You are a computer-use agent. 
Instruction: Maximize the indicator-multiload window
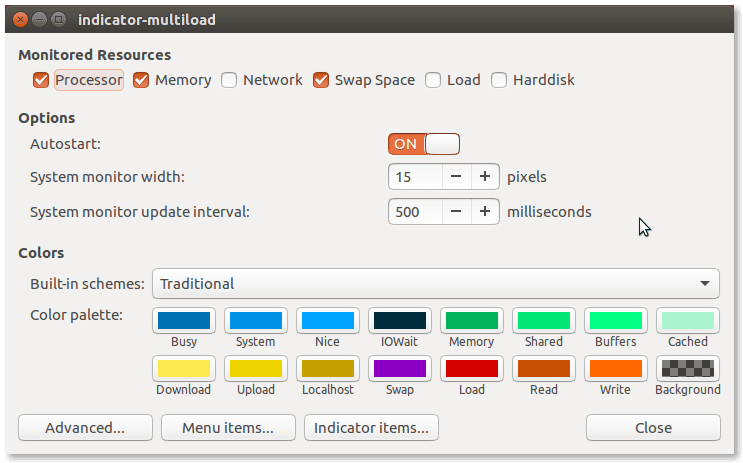tap(59, 19)
